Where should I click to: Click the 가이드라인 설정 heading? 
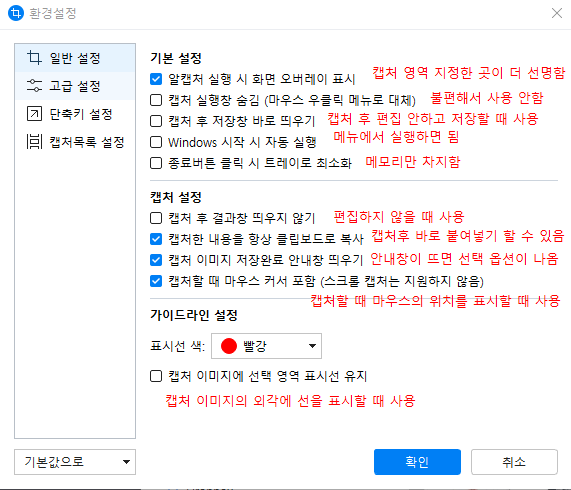[x=194, y=315]
